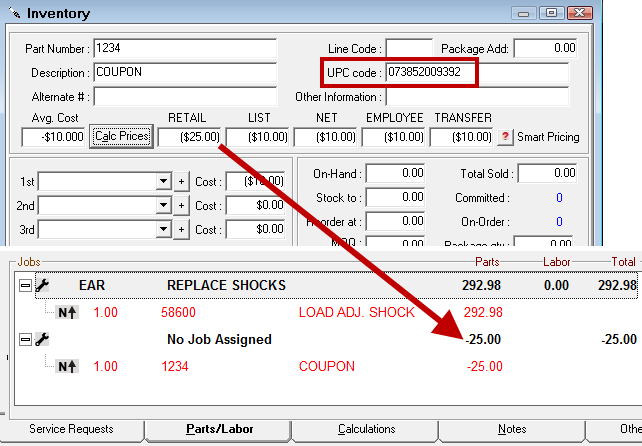
Task: Click the COUPON description in jobs list
Action: coord(327,367)
